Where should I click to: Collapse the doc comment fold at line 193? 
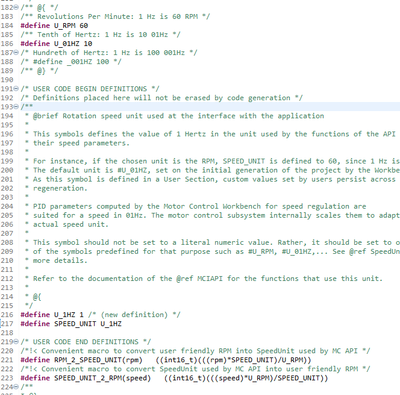(17, 107)
